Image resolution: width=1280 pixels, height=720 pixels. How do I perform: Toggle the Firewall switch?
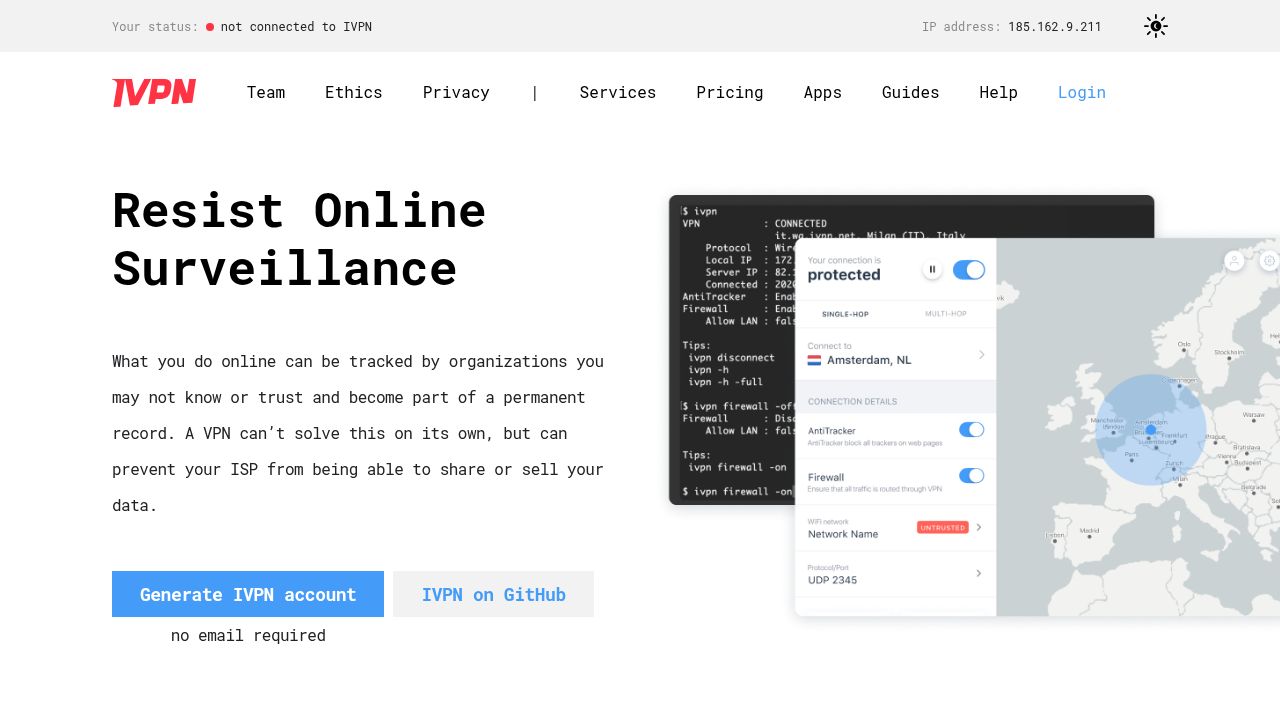pyautogui.click(x=972, y=475)
